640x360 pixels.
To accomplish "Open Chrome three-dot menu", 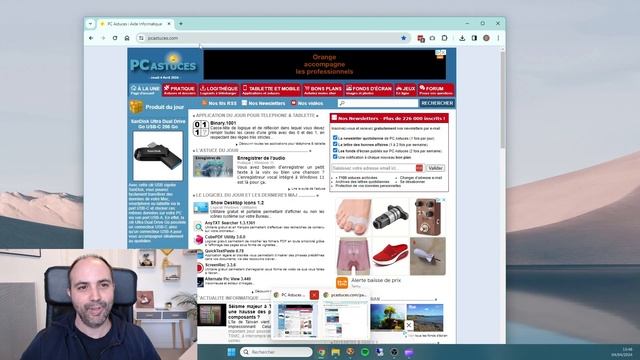I will (498, 38).
